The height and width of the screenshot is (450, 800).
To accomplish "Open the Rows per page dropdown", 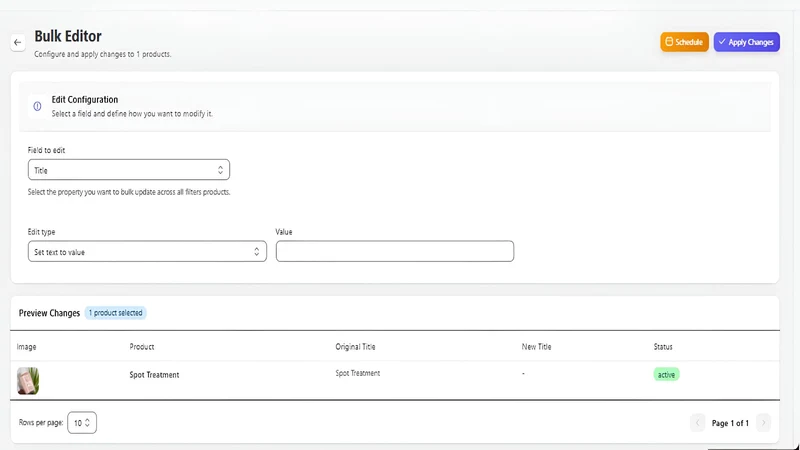I will click(82, 422).
